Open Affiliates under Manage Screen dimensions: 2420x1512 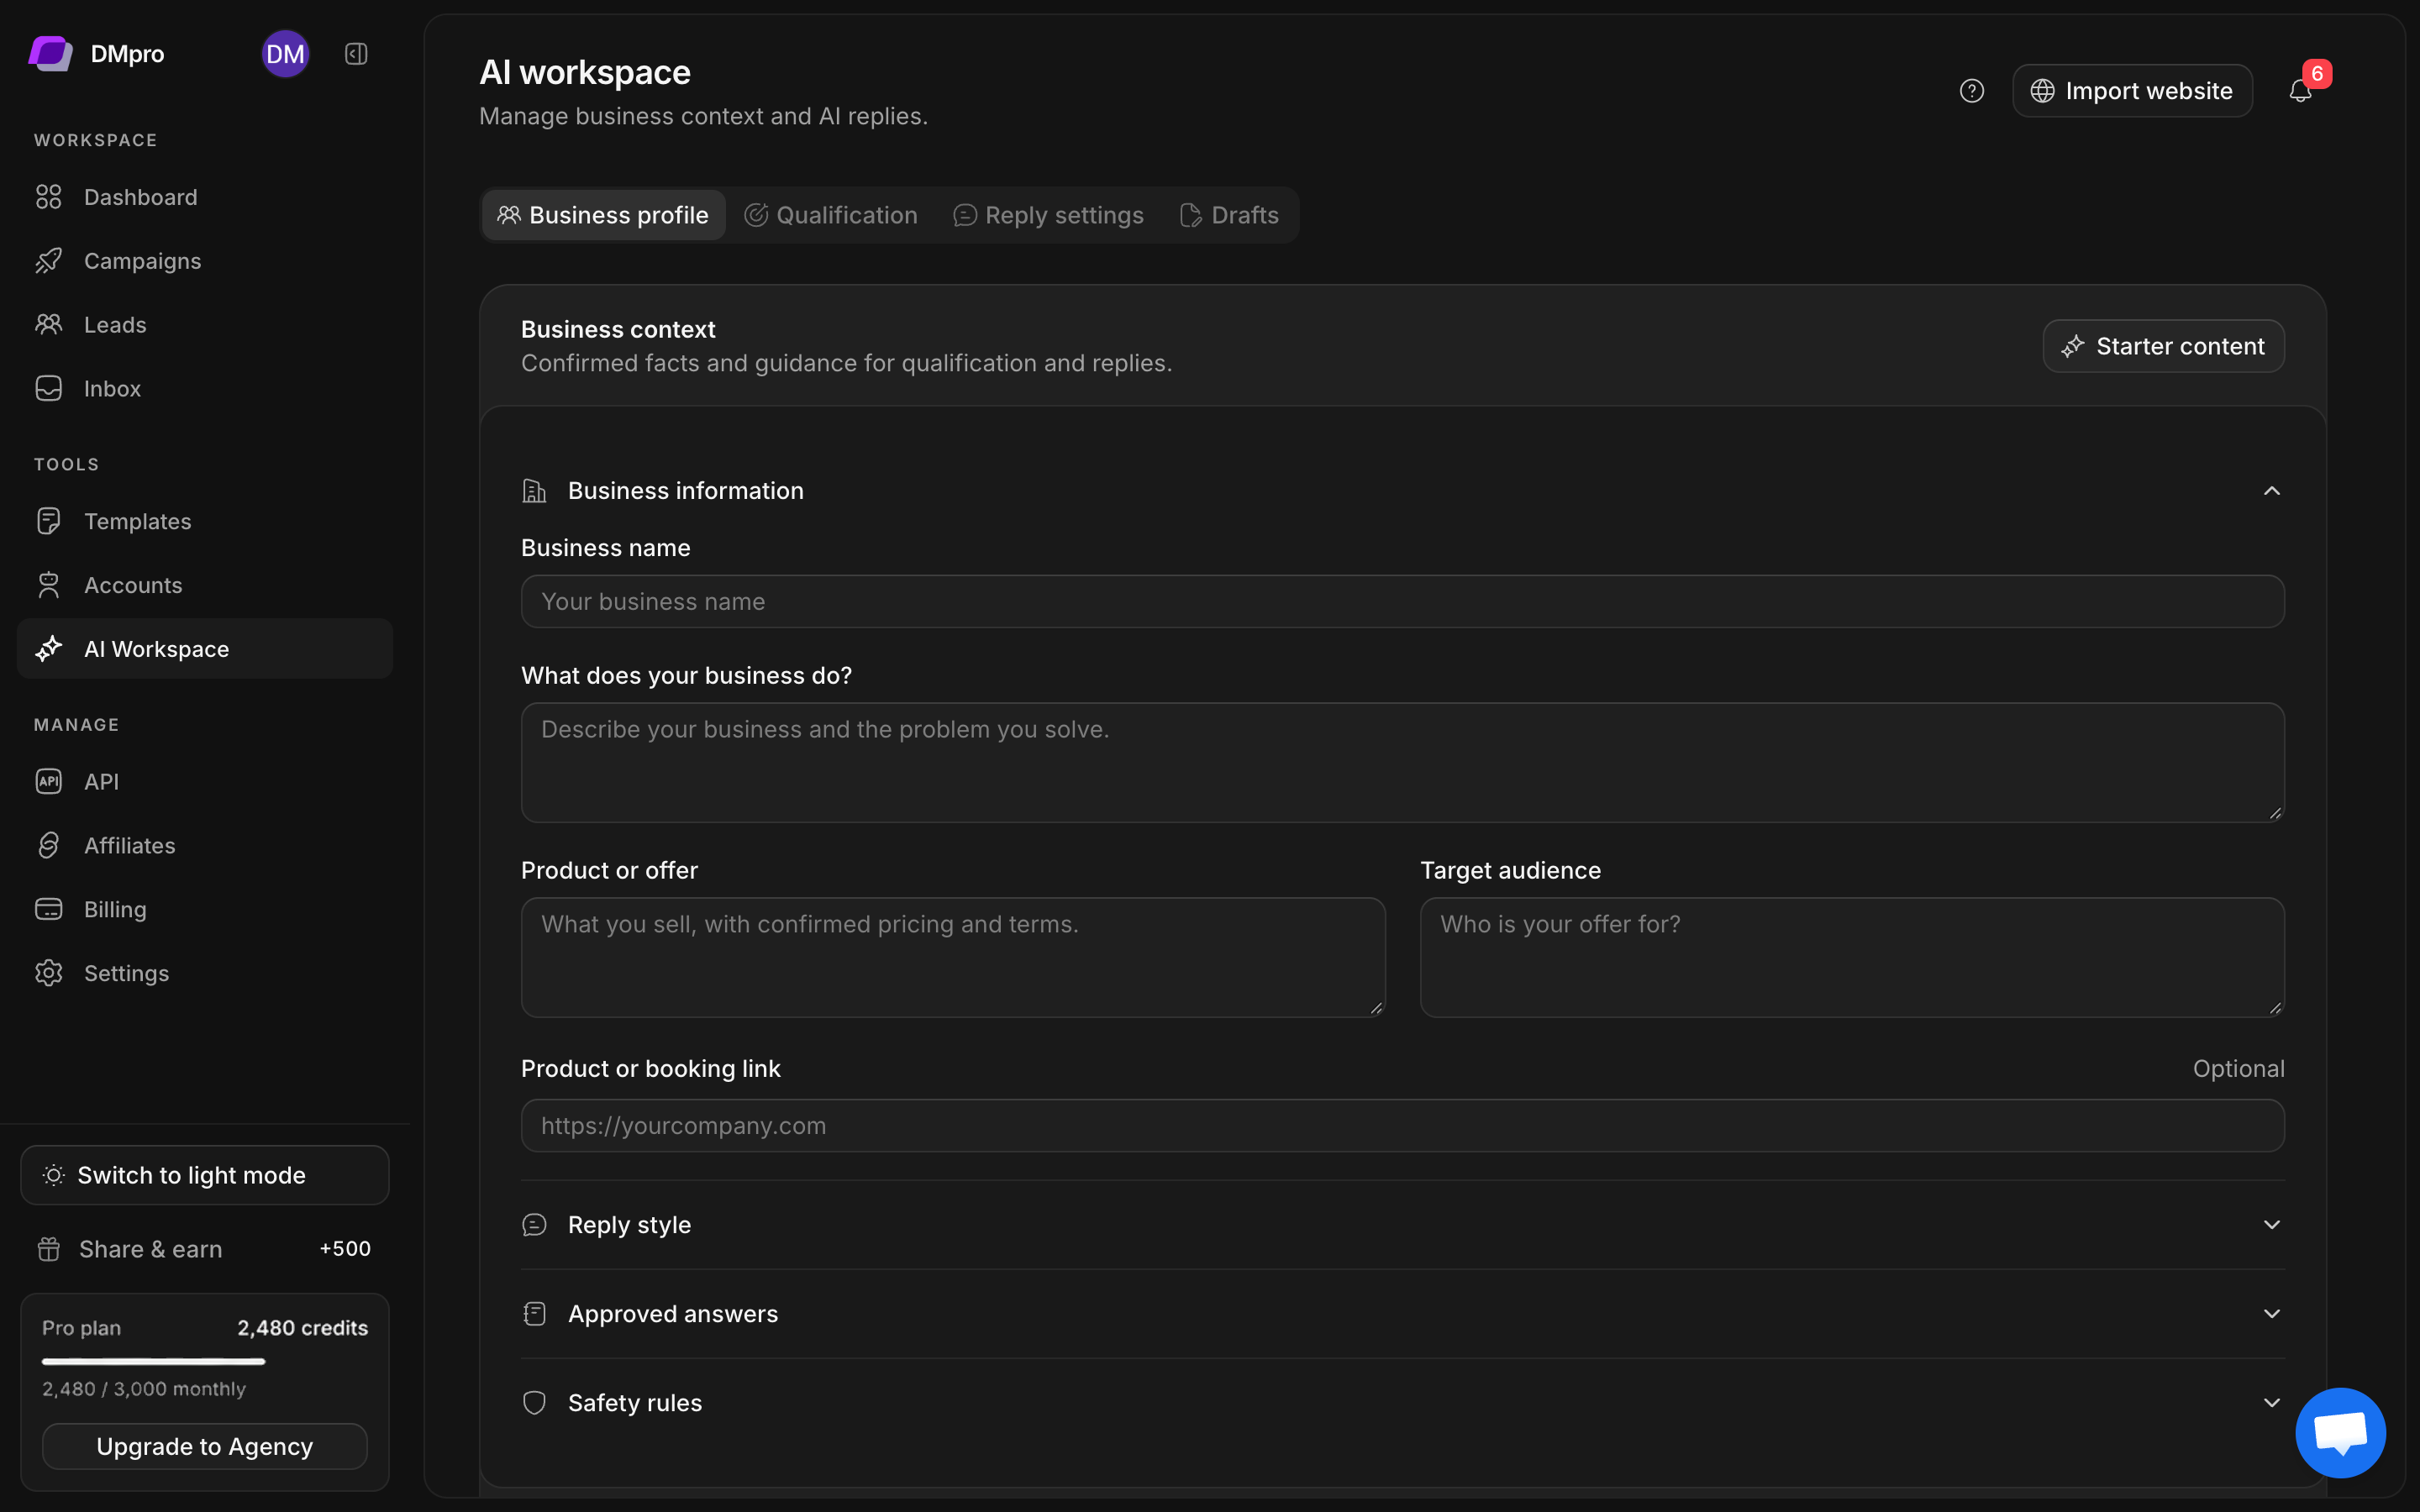205,845
